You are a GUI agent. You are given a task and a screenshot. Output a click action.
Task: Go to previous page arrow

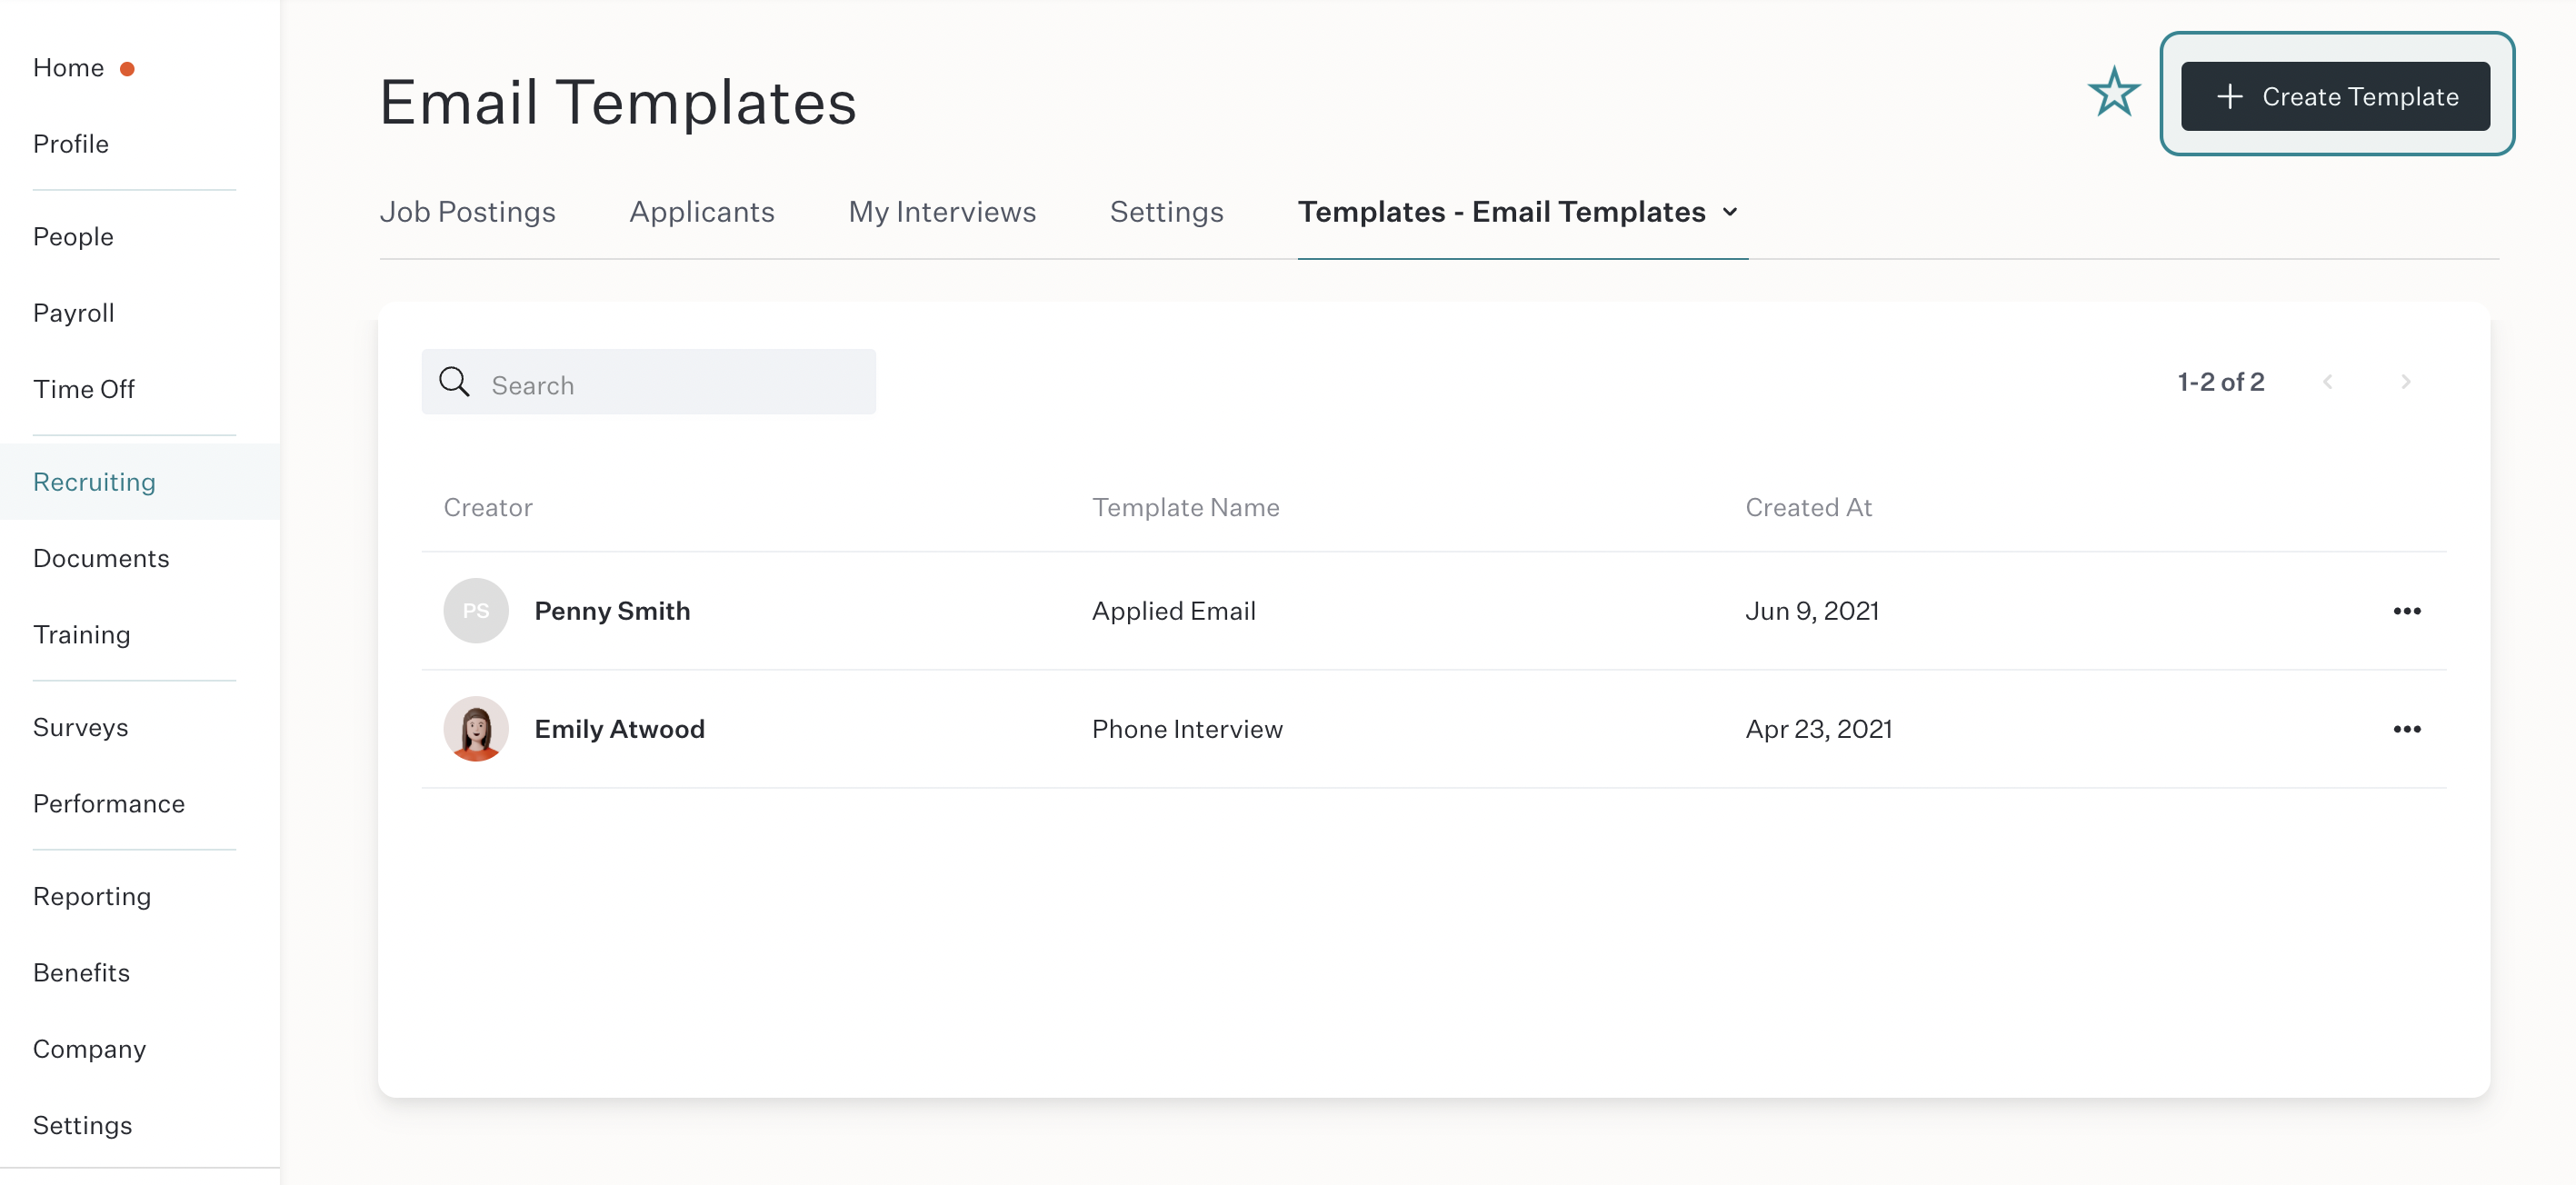(x=2327, y=382)
